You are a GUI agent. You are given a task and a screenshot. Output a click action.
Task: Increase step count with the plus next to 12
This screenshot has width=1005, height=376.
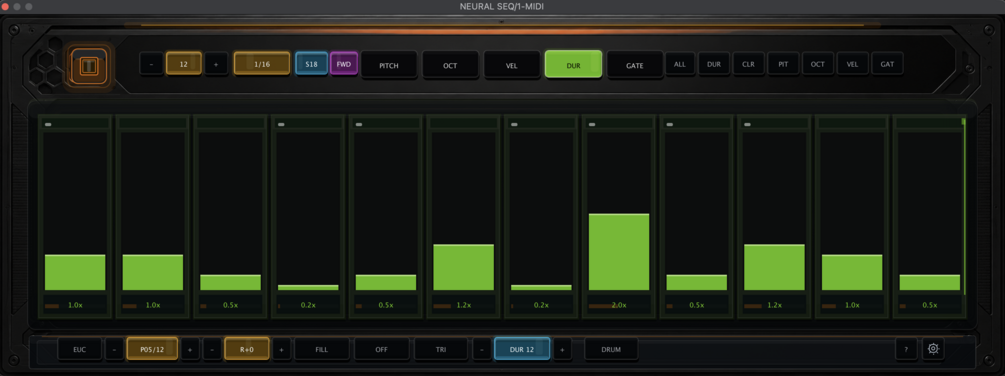pyautogui.click(x=216, y=64)
